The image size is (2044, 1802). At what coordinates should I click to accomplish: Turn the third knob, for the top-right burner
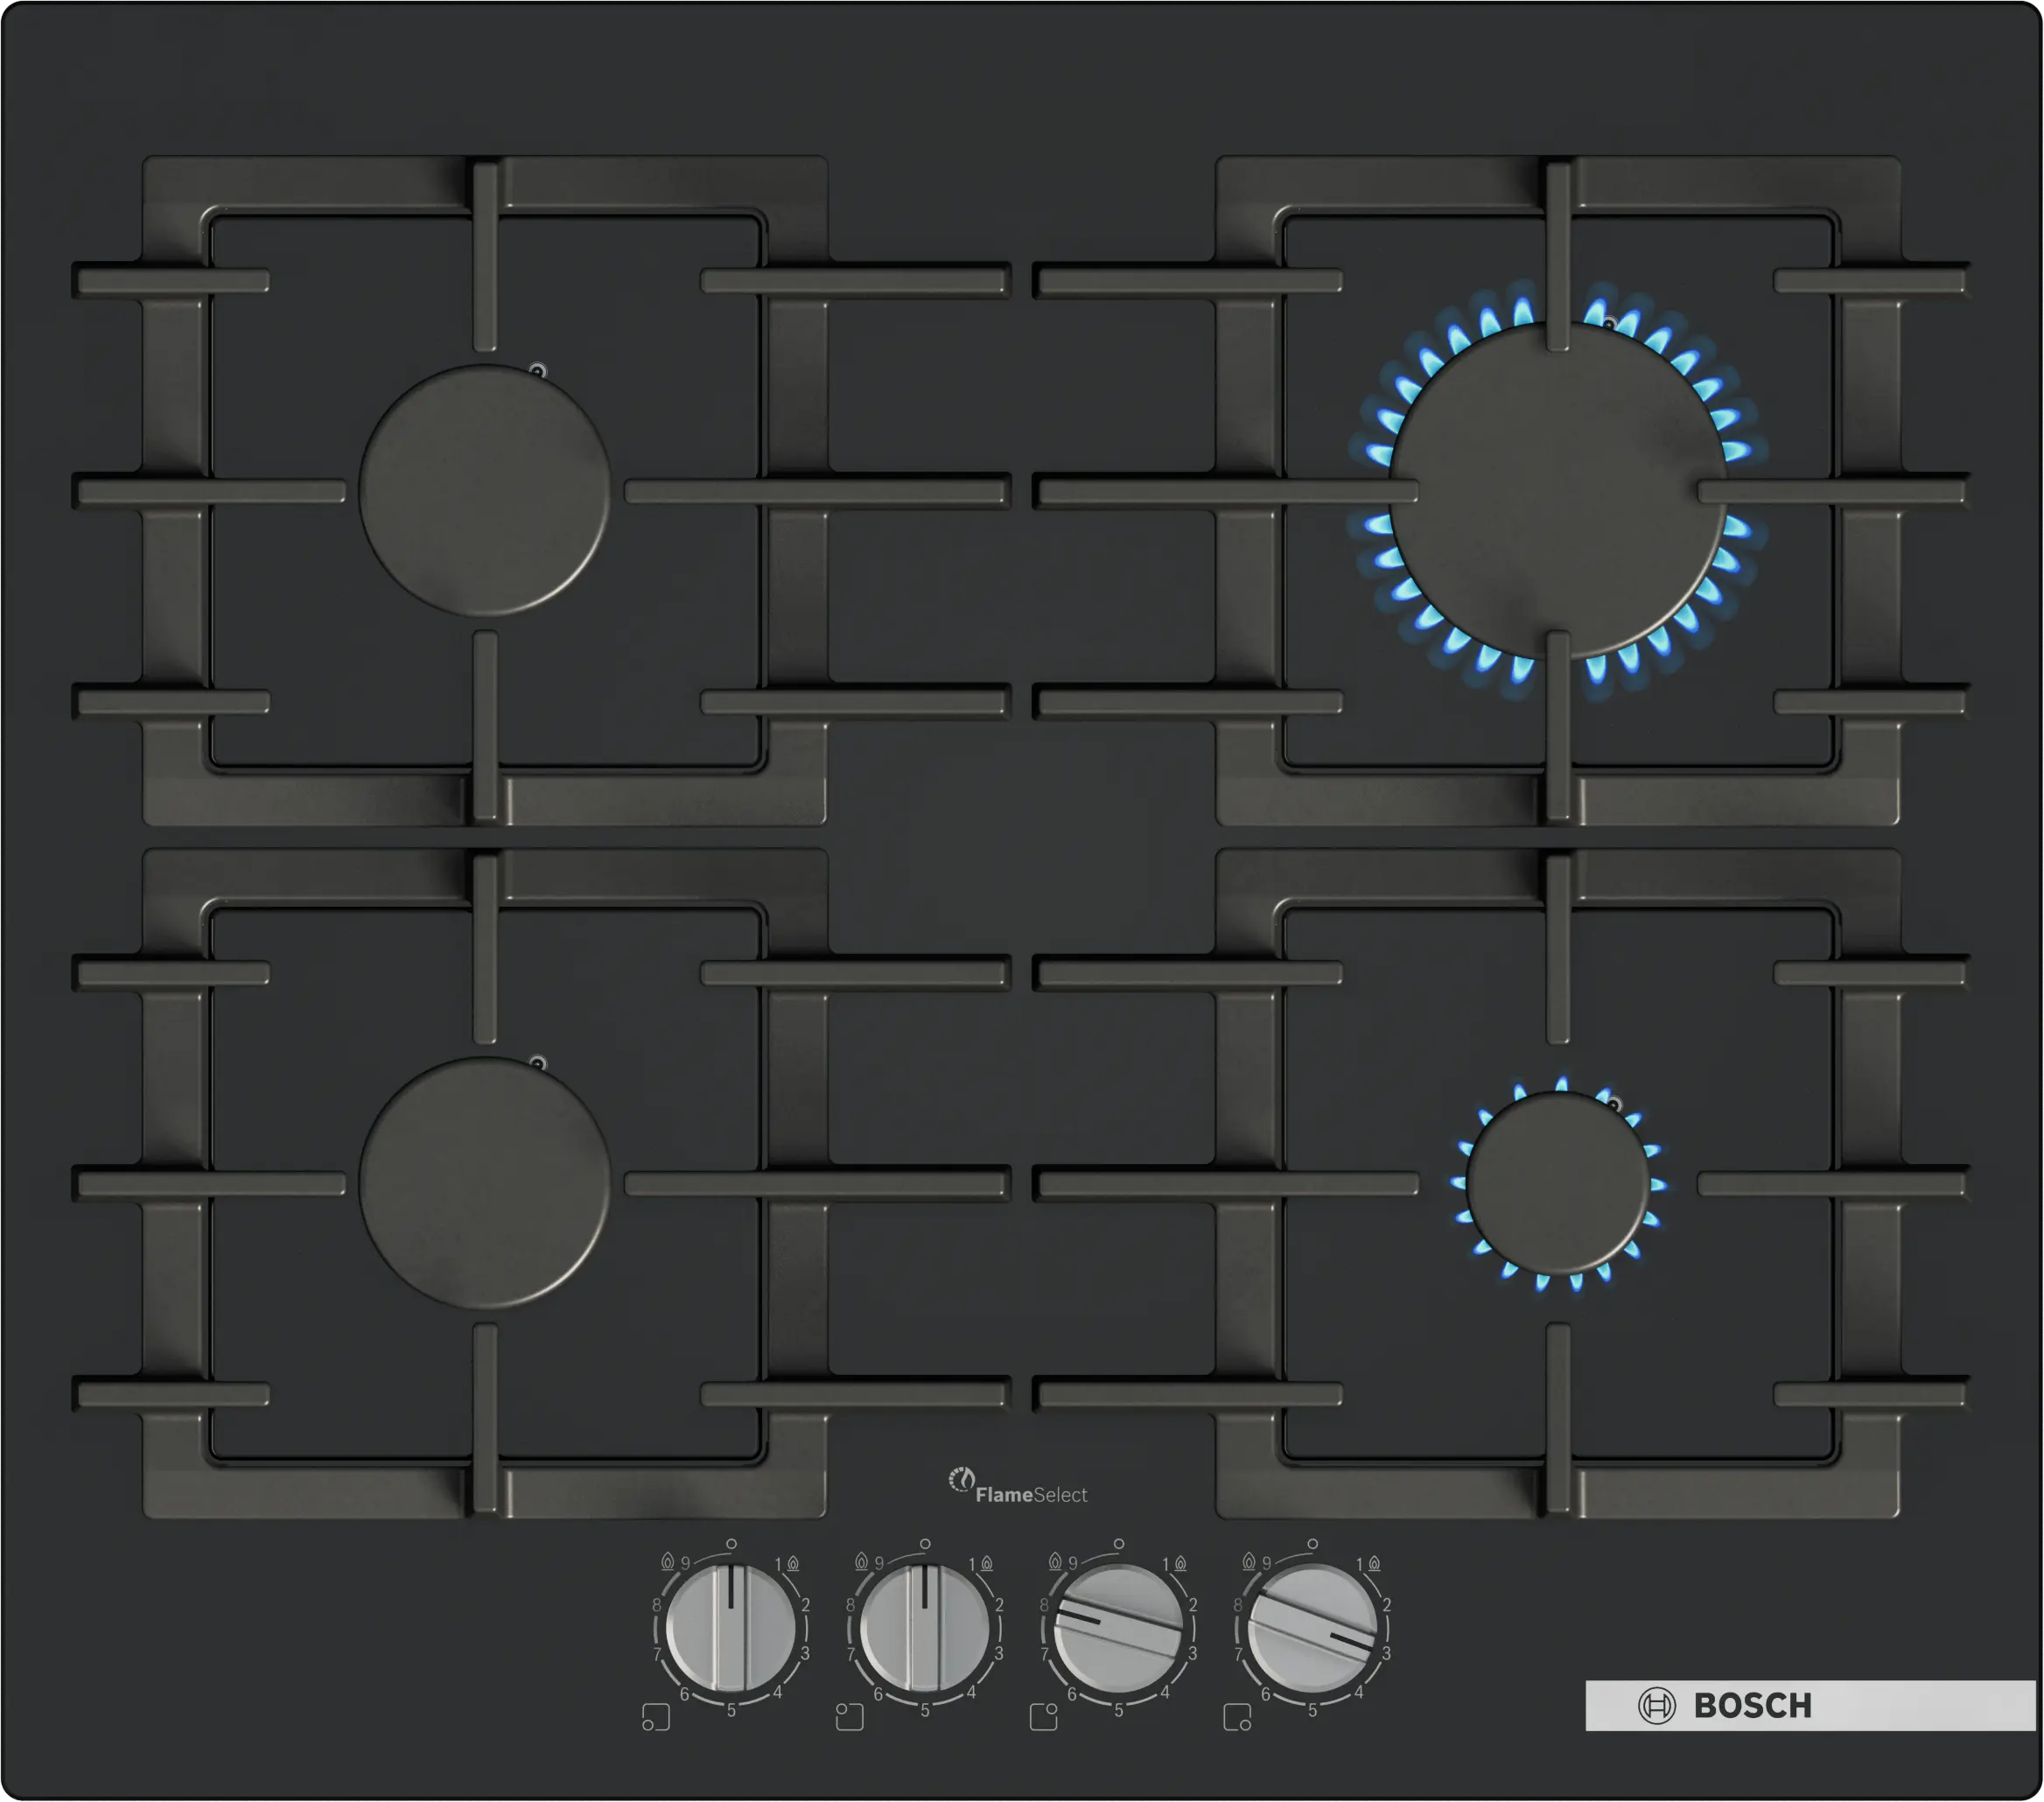(1118, 1628)
